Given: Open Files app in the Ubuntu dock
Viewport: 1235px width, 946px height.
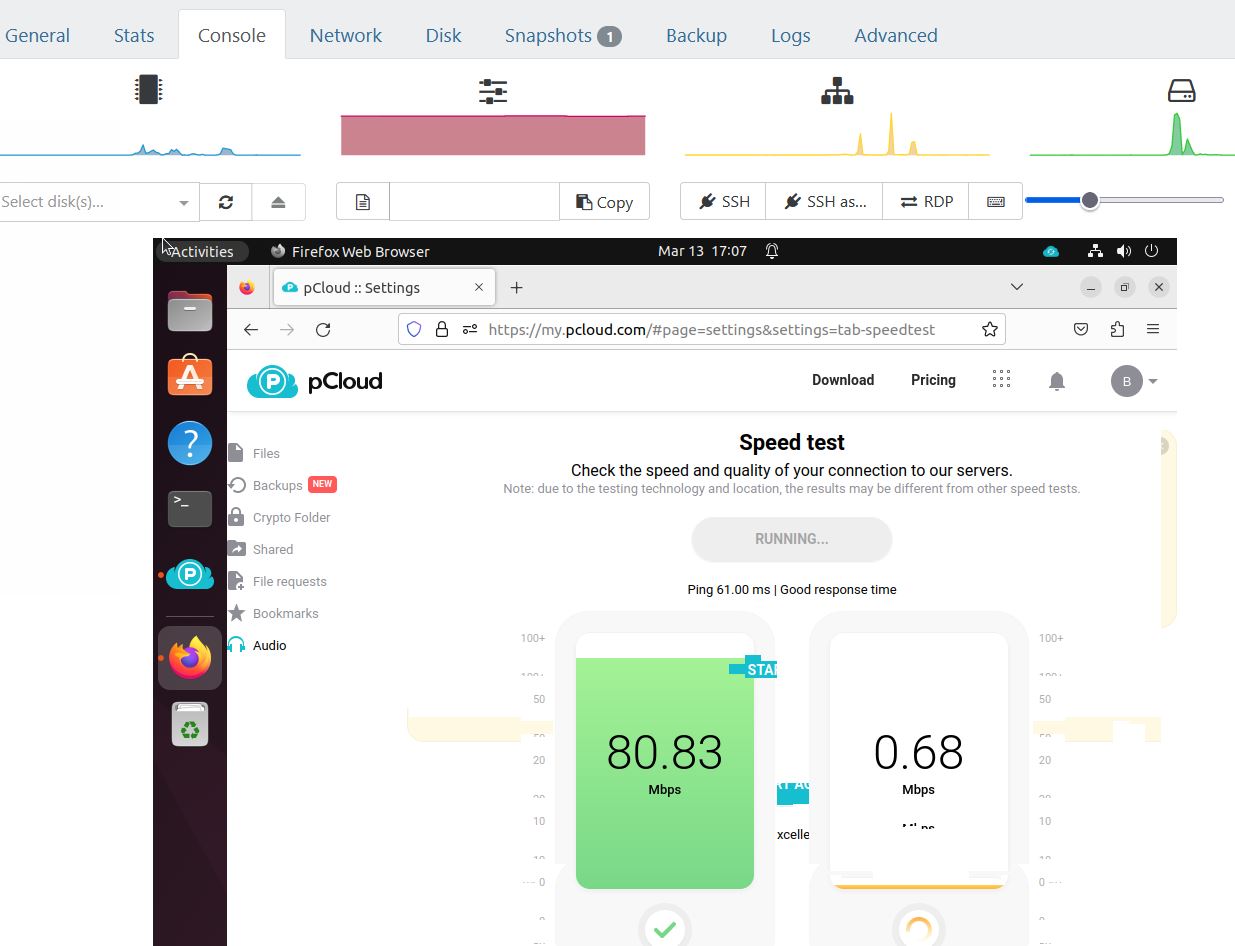Looking at the screenshot, I should 190,311.
